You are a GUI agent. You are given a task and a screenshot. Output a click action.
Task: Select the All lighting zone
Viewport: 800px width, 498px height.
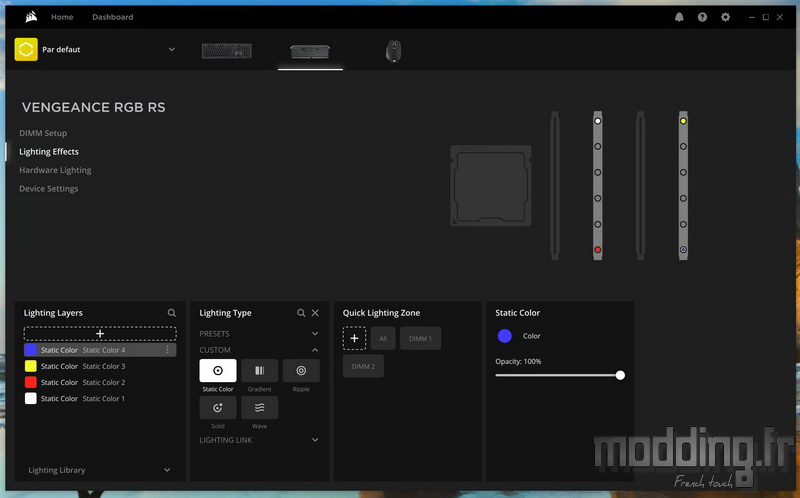click(x=383, y=338)
